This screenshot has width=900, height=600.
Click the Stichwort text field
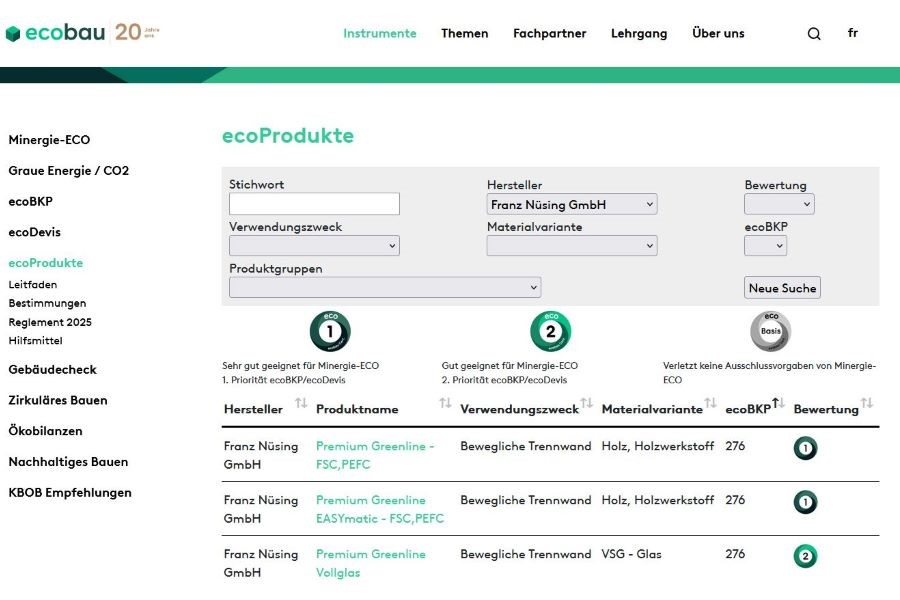coord(314,204)
